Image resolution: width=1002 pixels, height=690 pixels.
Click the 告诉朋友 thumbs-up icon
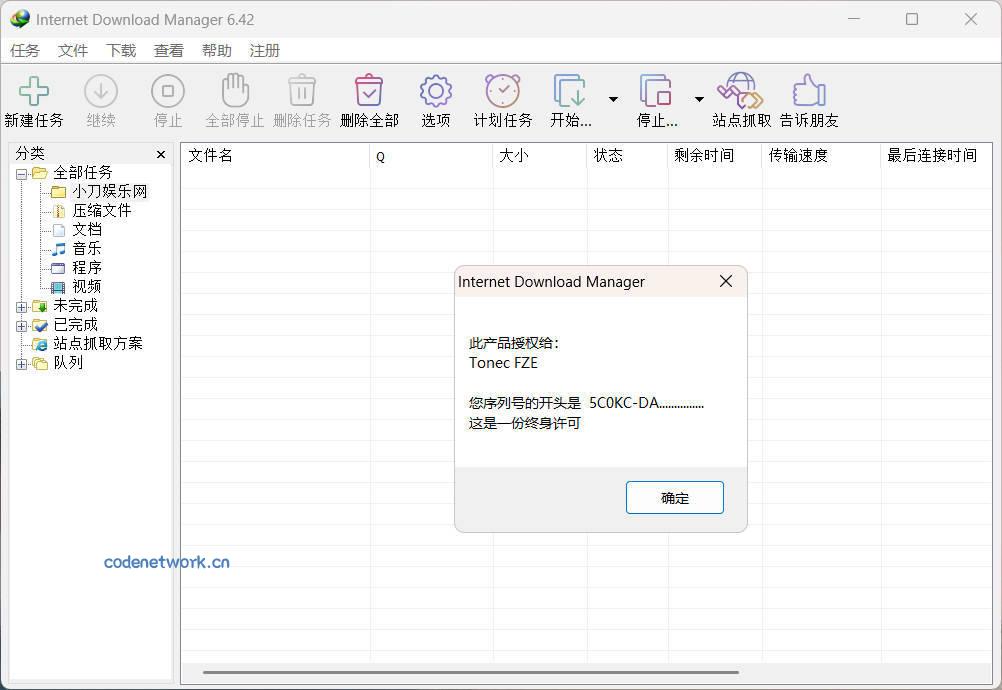(x=808, y=92)
